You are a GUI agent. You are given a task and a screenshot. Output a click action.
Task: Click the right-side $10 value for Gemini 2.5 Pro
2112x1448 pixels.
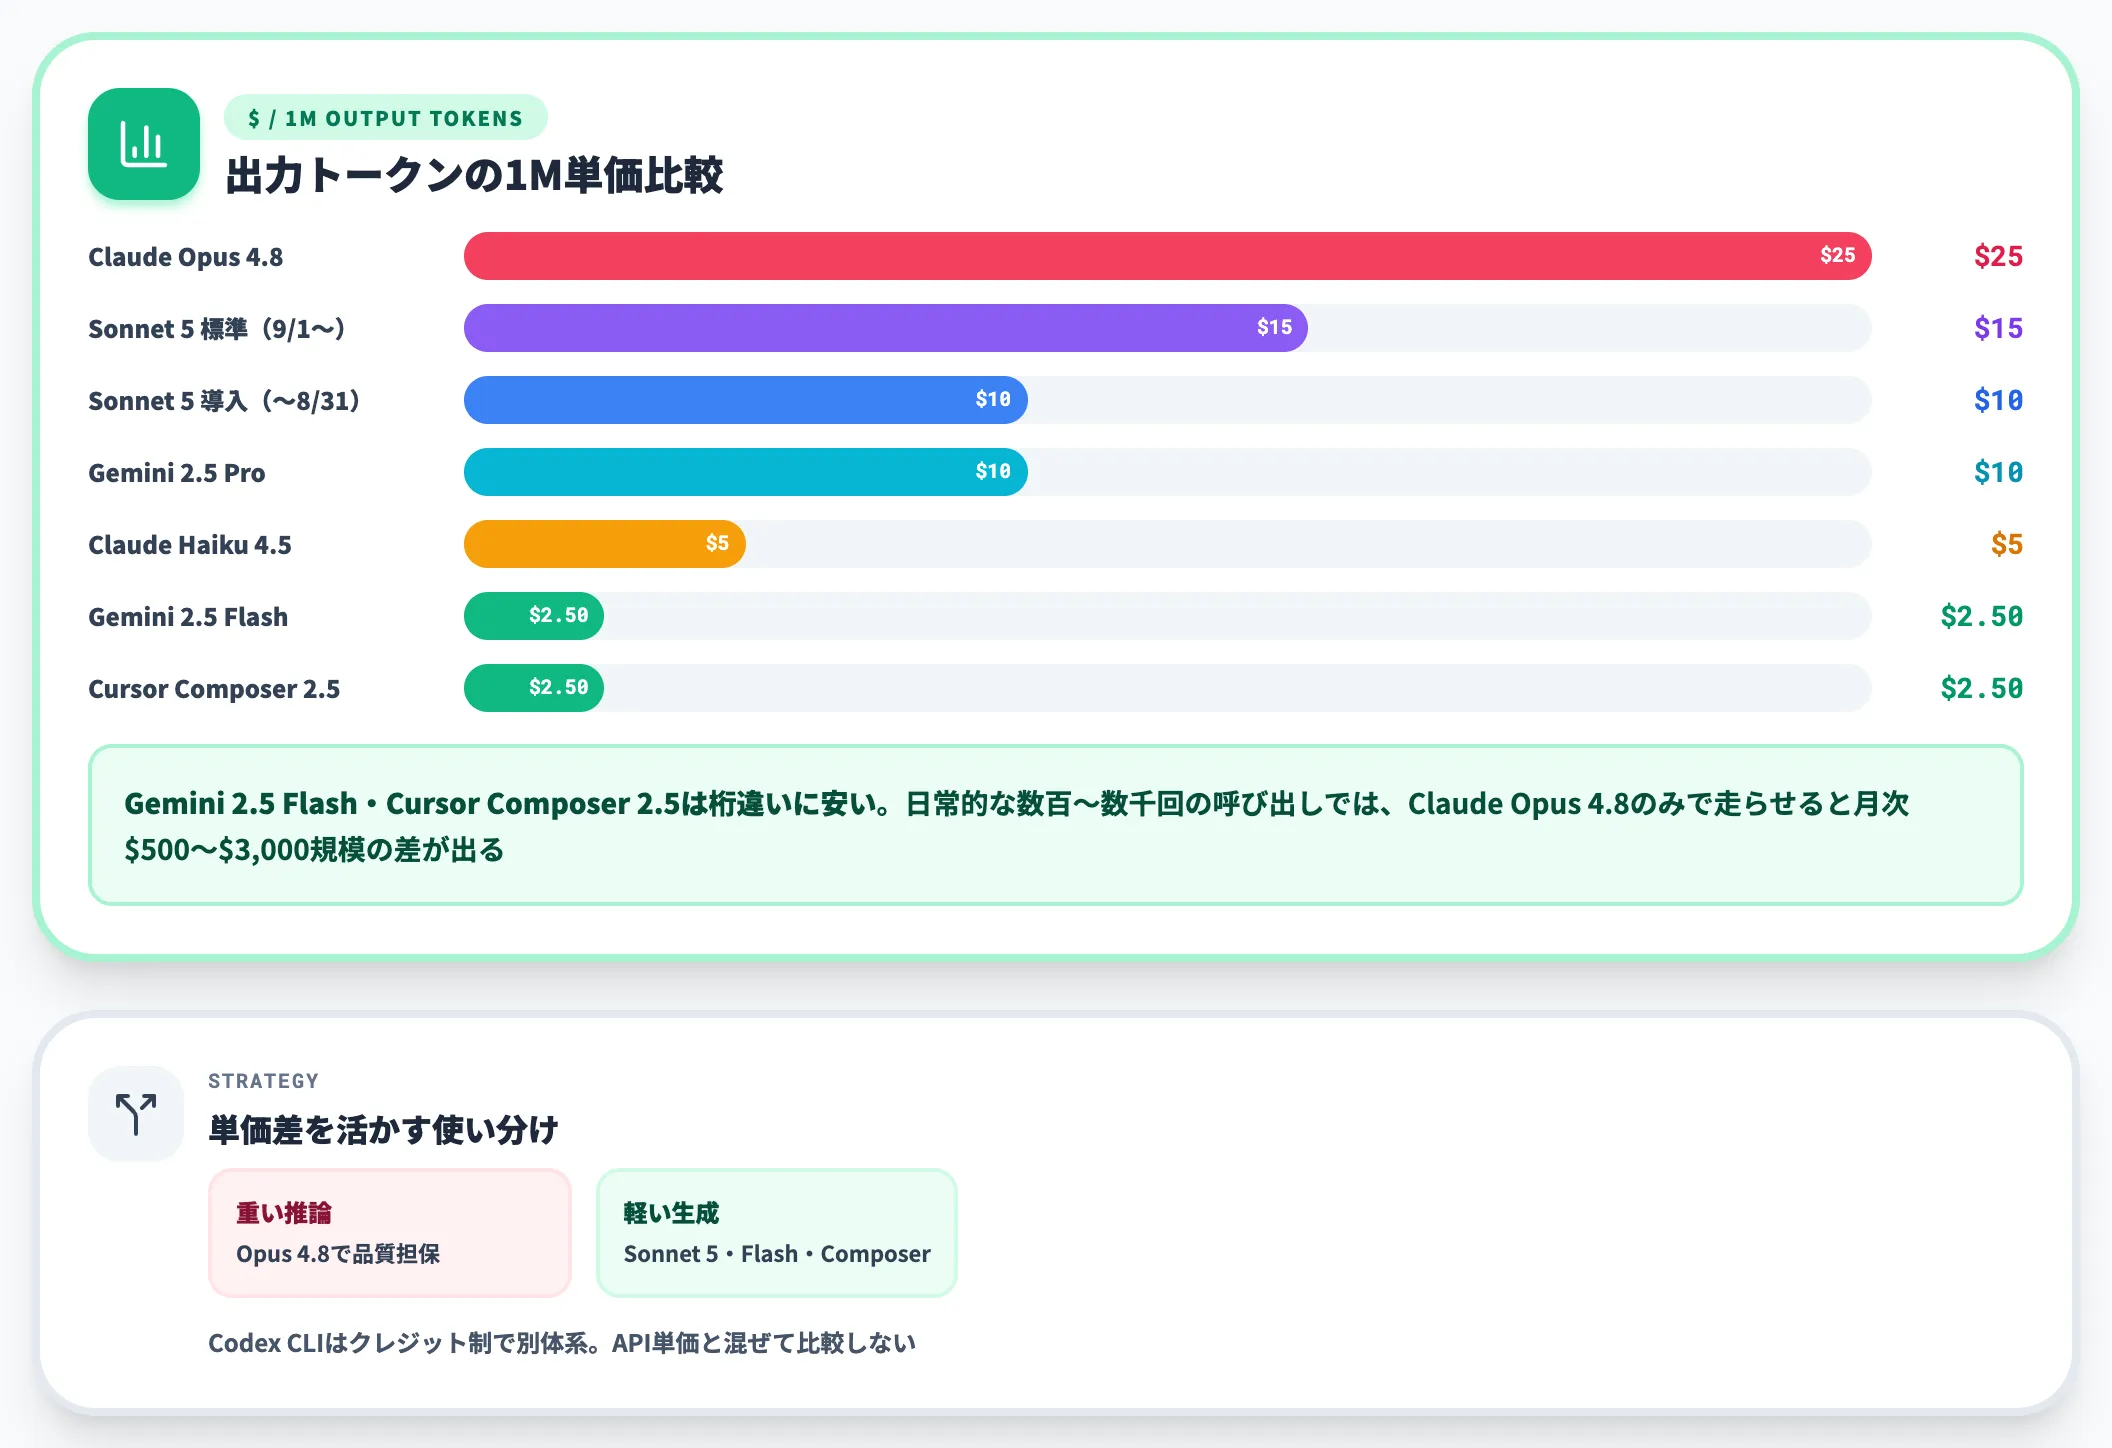click(1998, 472)
